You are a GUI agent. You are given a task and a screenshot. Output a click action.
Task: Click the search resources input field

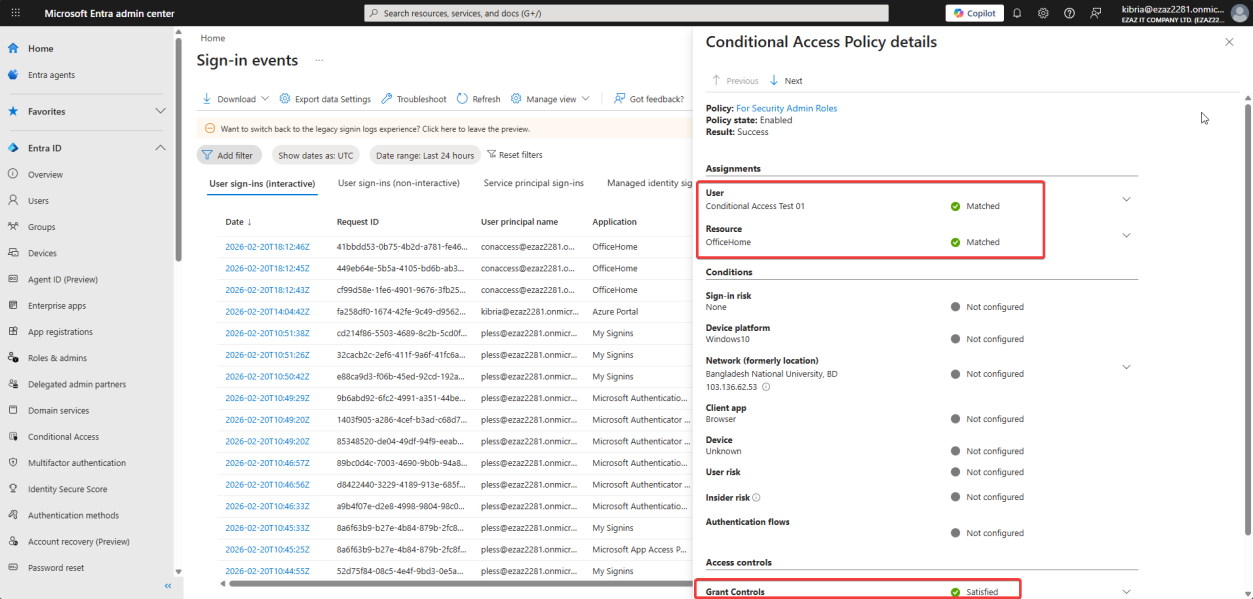(x=626, y=13)
